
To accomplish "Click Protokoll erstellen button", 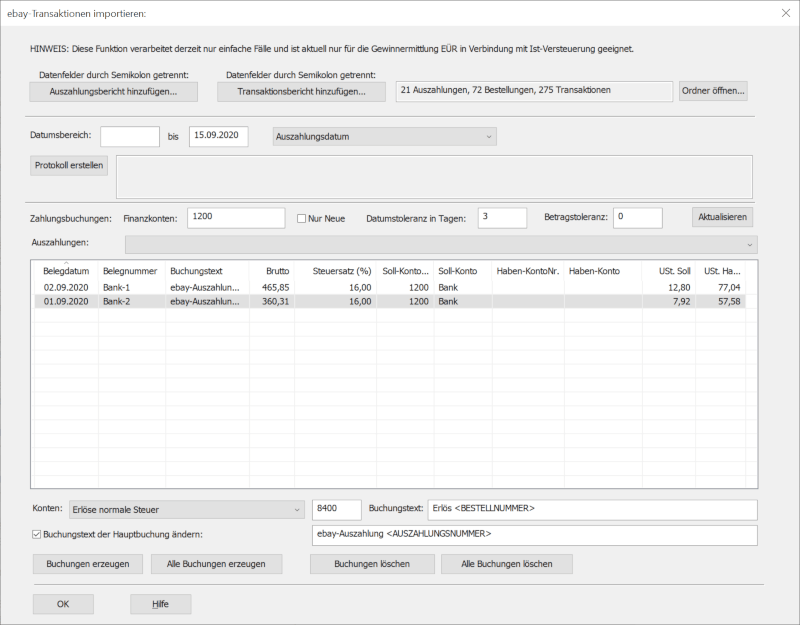I will (69, 165).
